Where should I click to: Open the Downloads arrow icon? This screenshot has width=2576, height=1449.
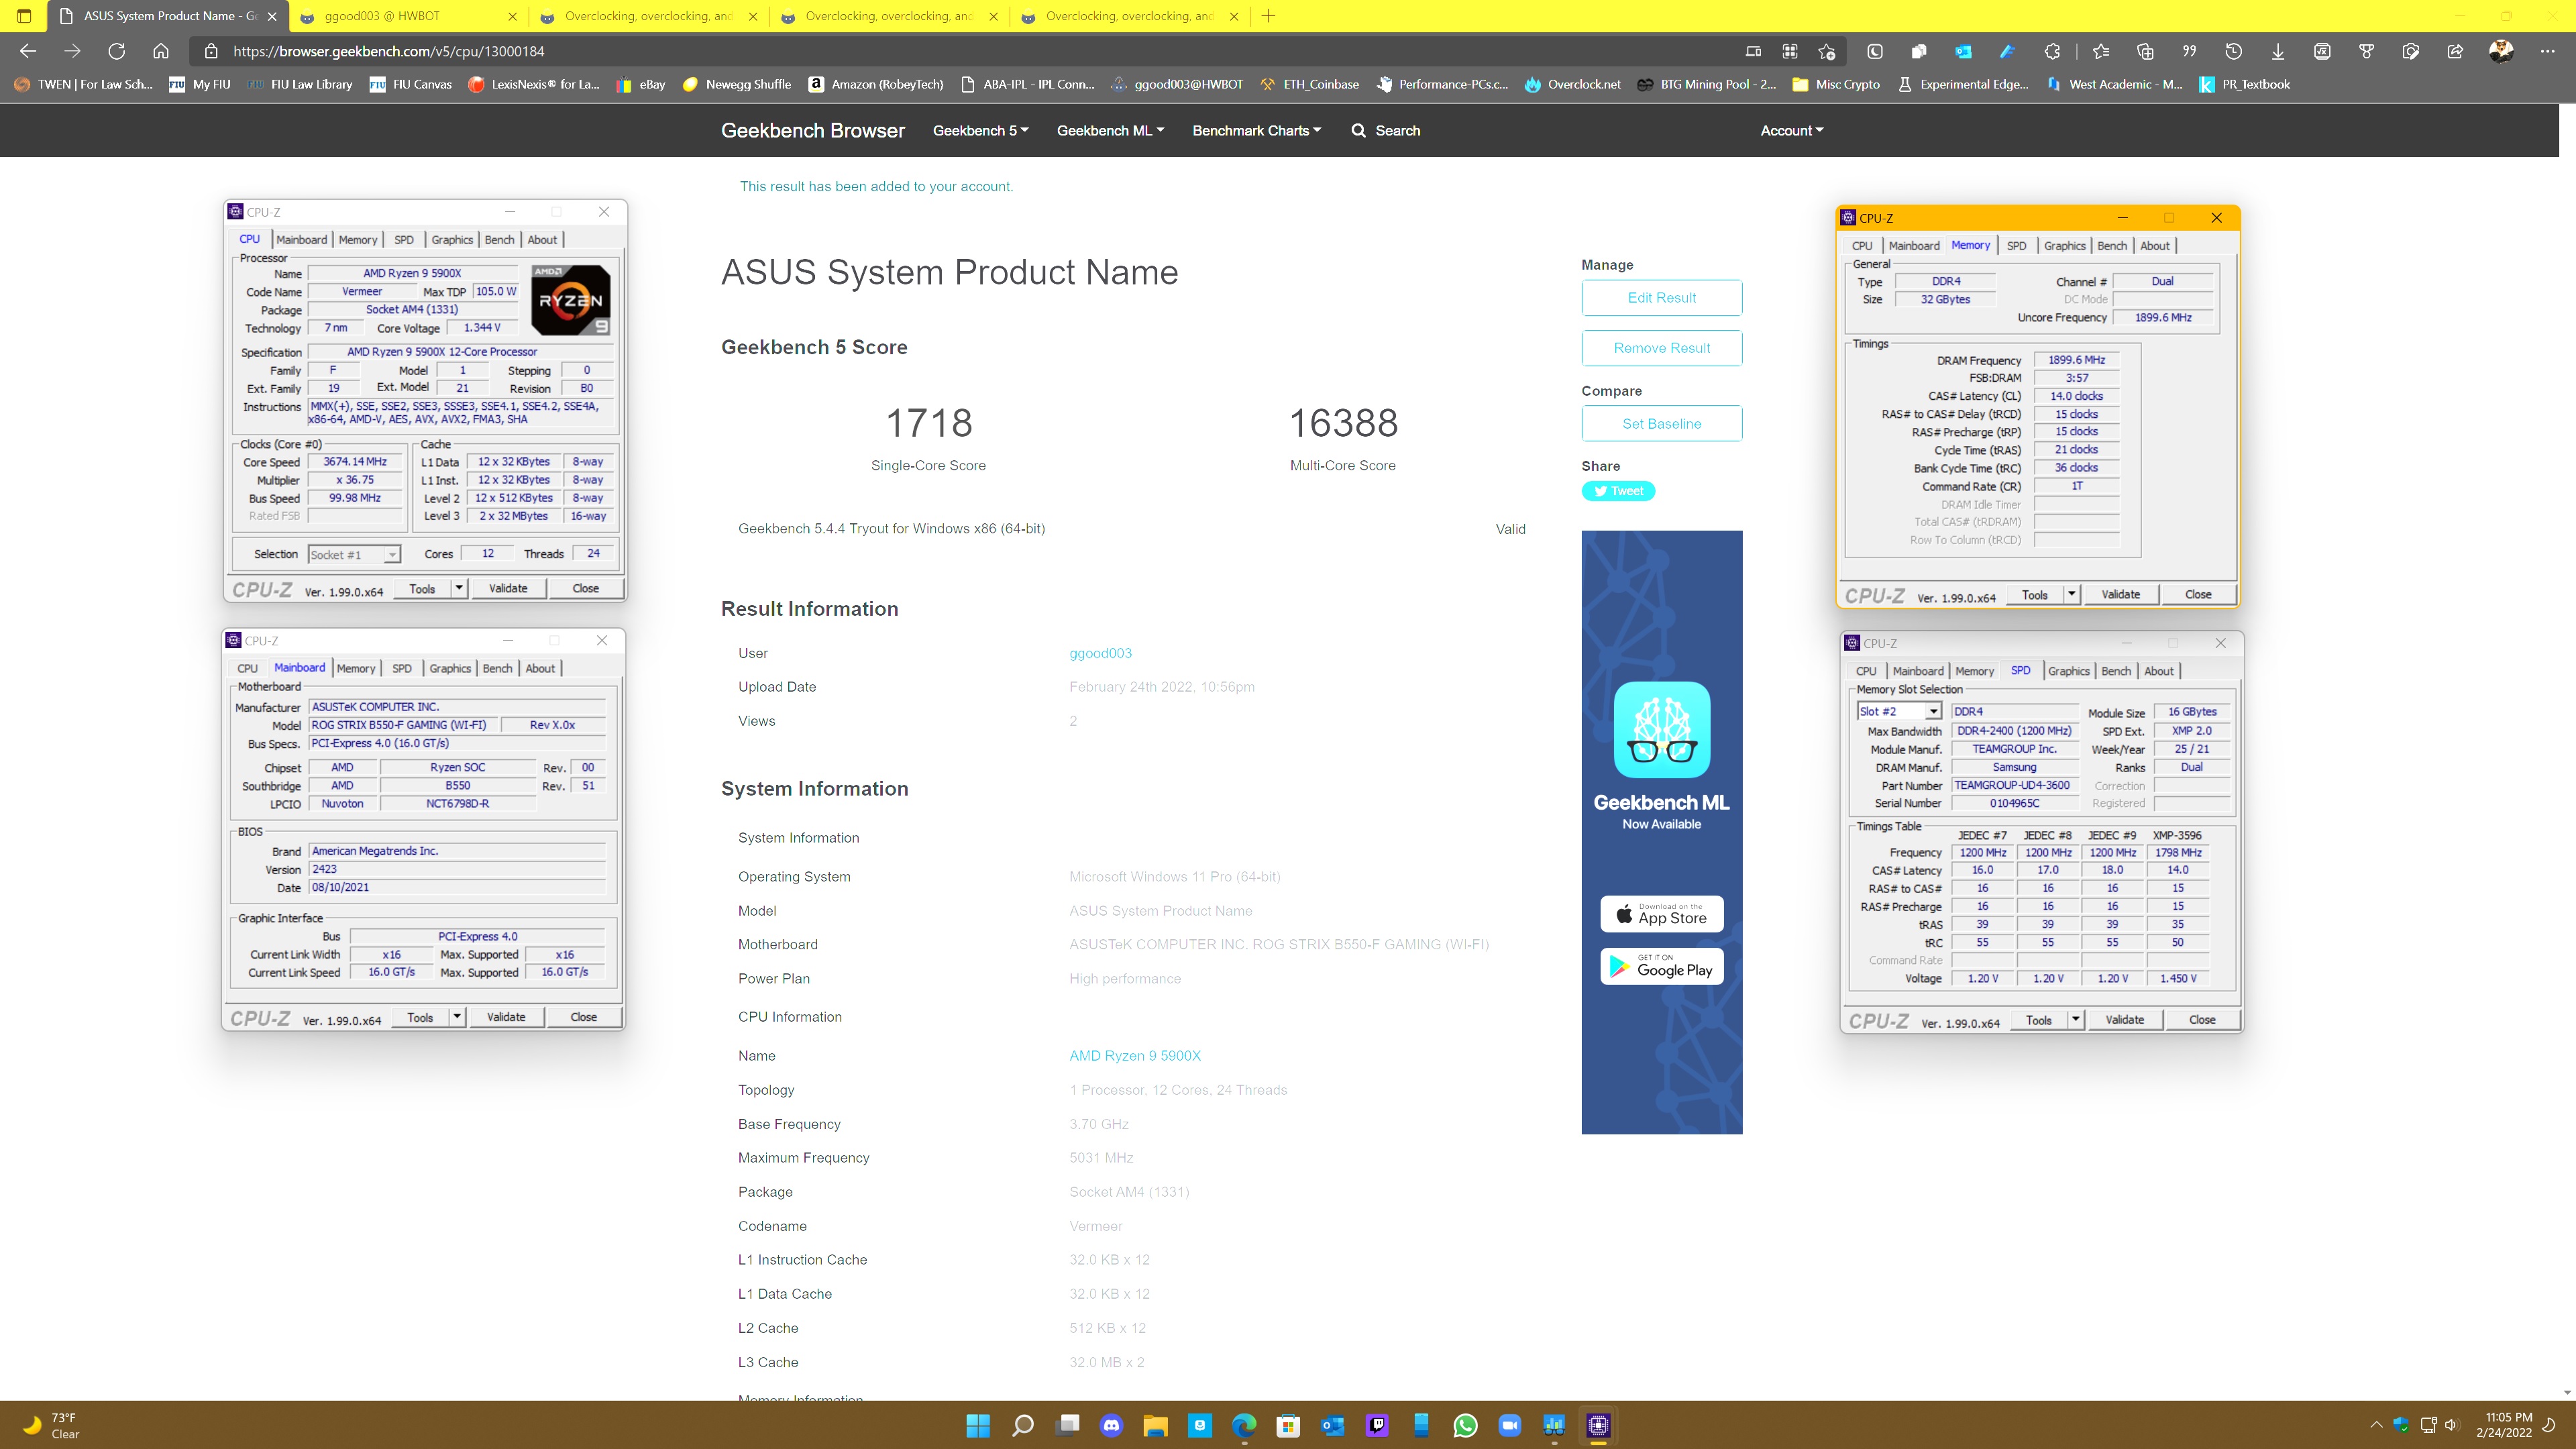(x=2278, y=51)
